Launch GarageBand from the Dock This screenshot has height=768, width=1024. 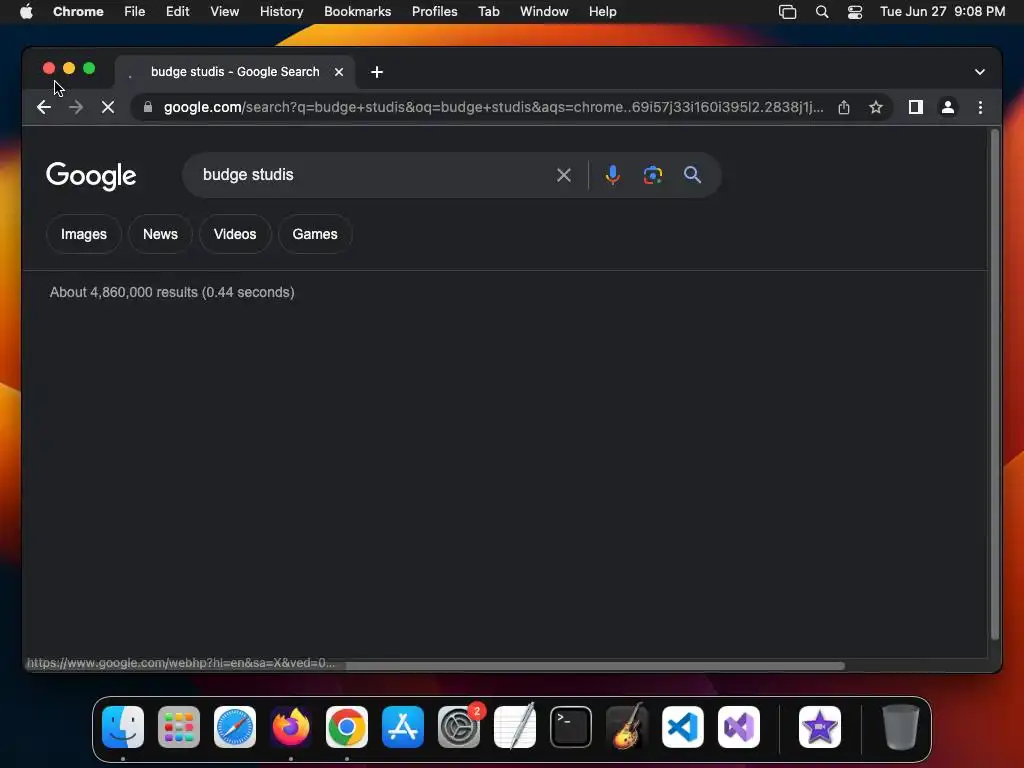coord(627,727)
